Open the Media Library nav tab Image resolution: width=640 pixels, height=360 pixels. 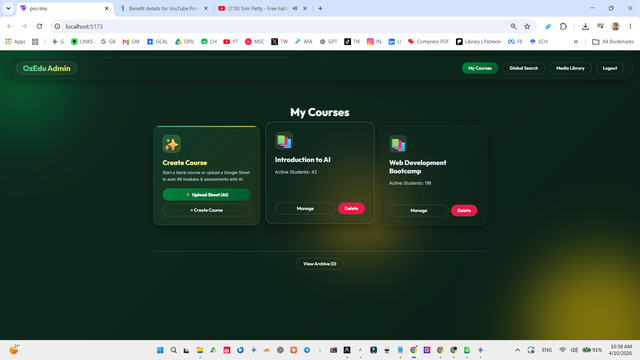click(x=570, y=68)
